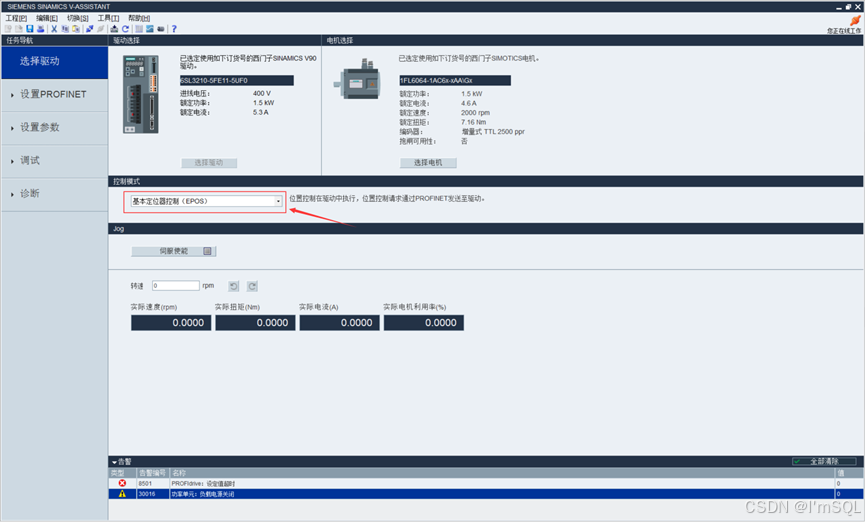Viewport: 865px width, 522px height.
Task: Click the blue question mark help icon
Action: [174, 29]
